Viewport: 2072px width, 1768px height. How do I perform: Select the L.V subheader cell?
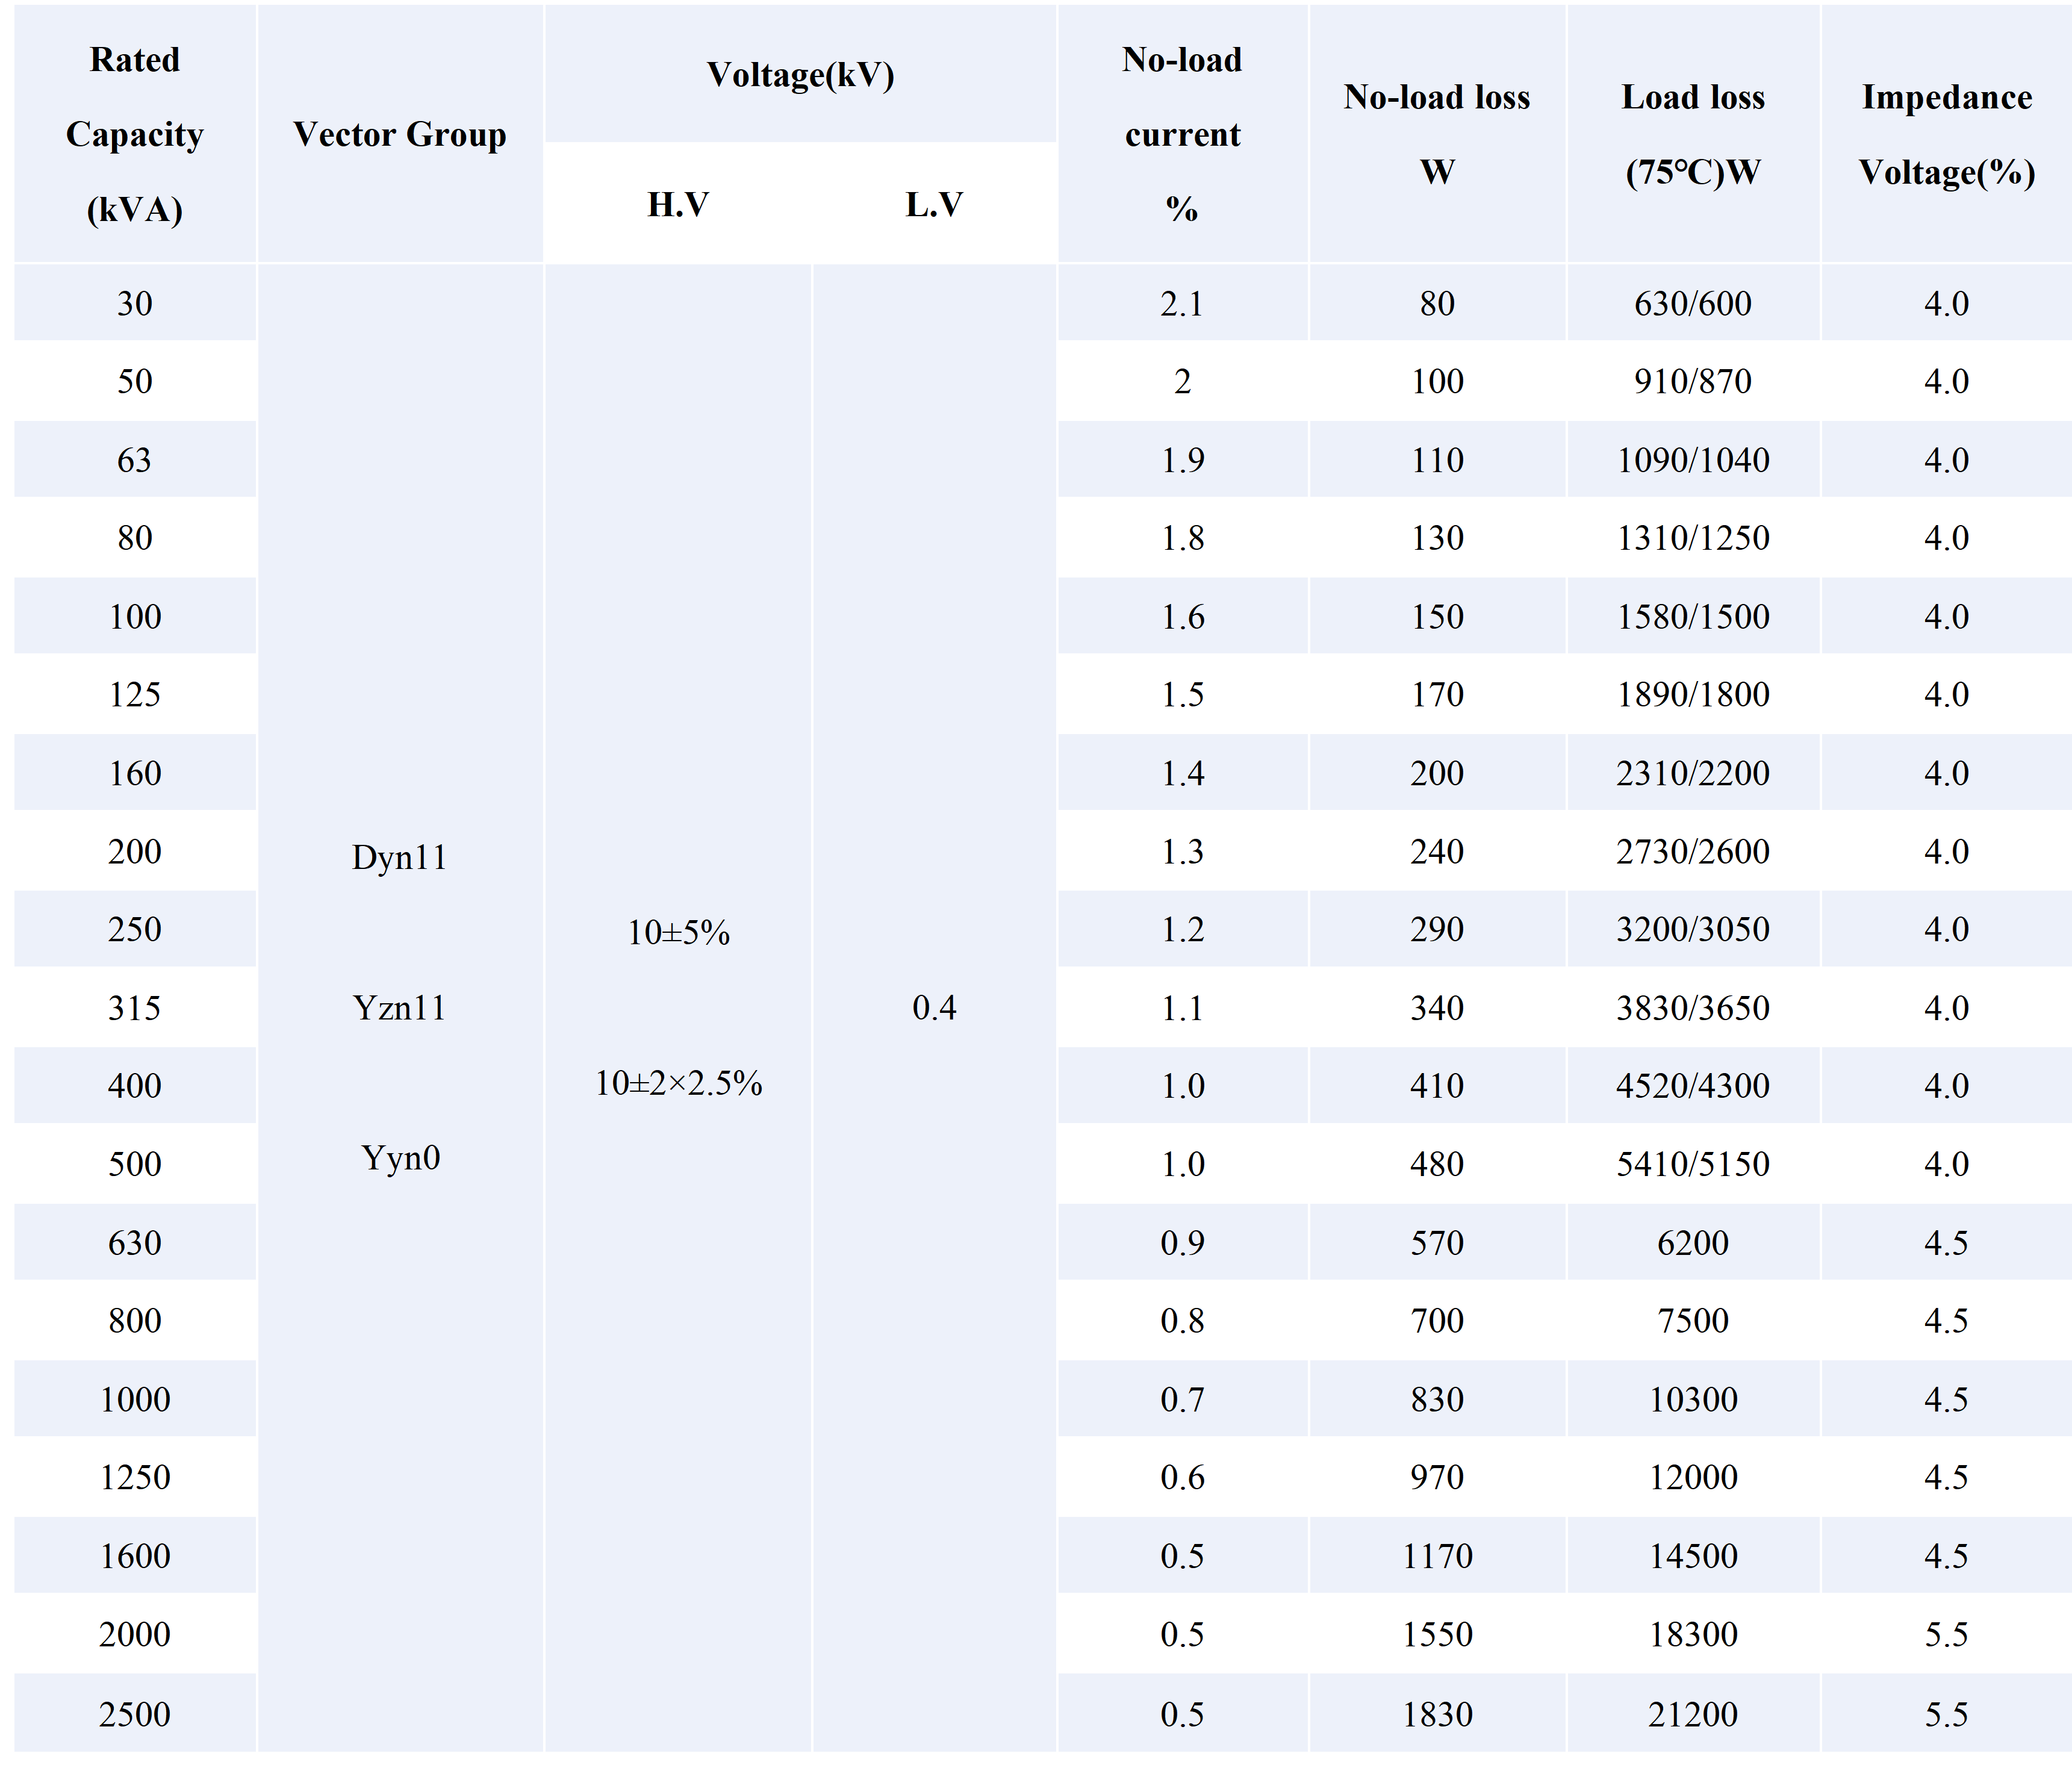934,204
